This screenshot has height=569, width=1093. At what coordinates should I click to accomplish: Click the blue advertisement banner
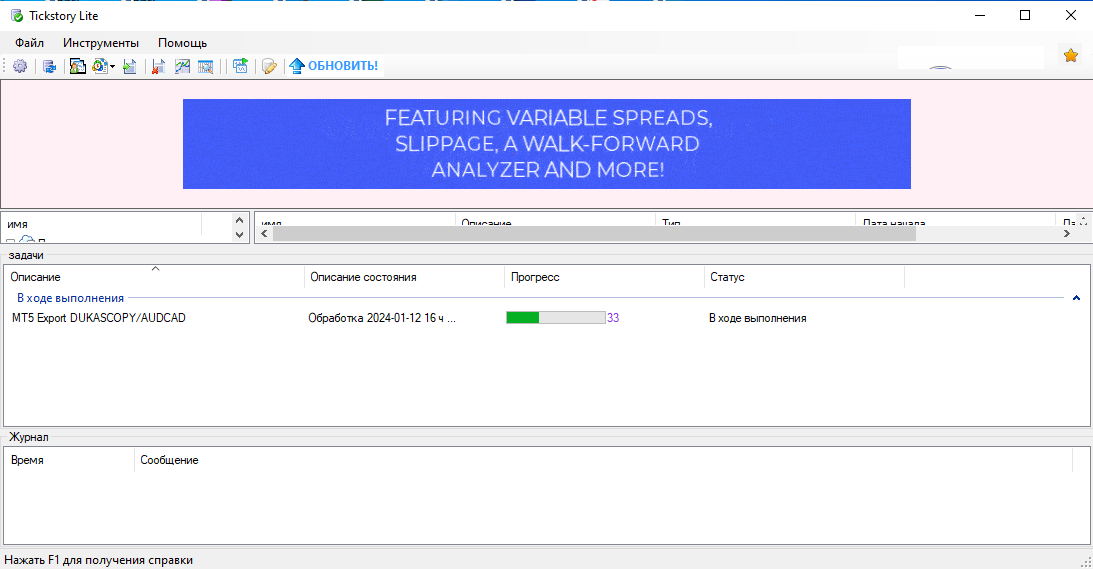click(x=546, y=144)
